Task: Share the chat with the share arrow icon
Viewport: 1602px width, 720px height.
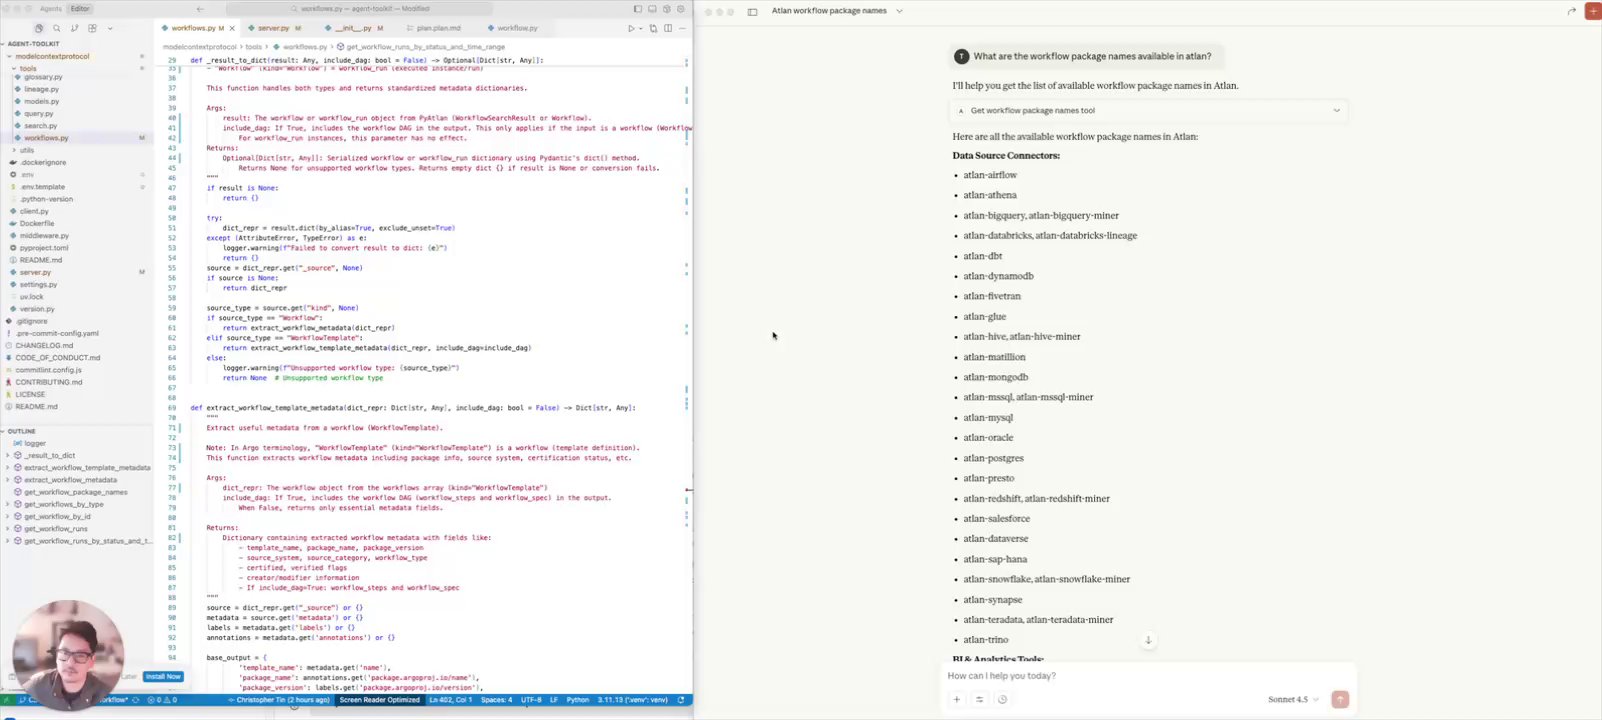Action: pyautogui.click(x=1572, y=11)
